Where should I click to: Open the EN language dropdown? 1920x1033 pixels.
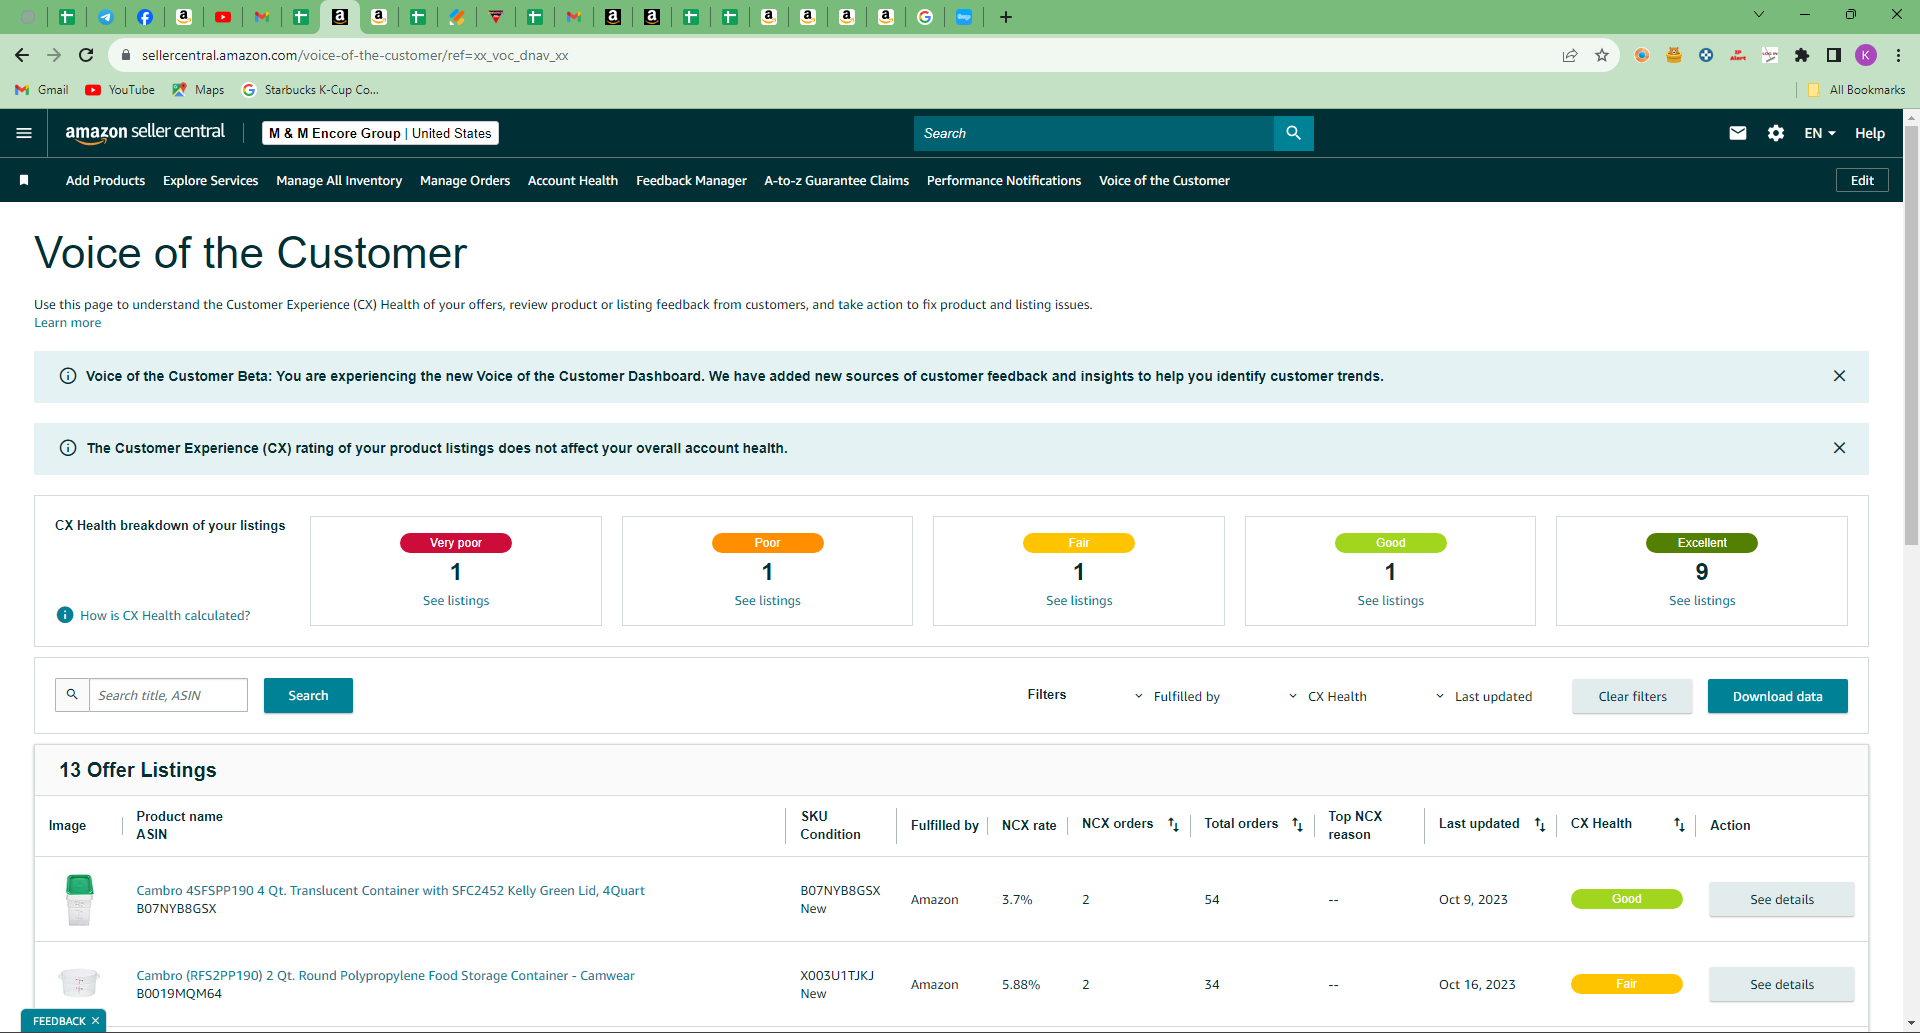point(1820,133)
